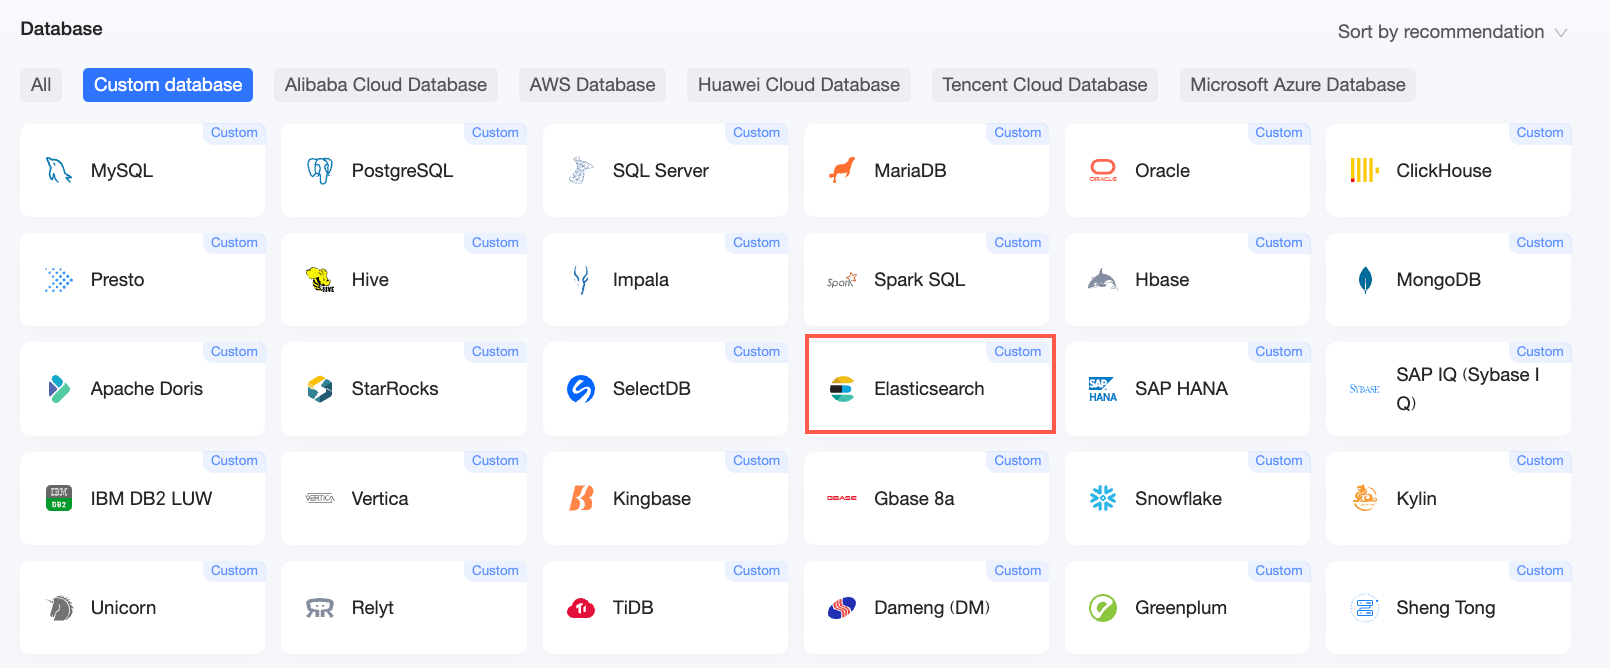
Task: Click the Dameng (DM) icon
Action: coord(842,608)
